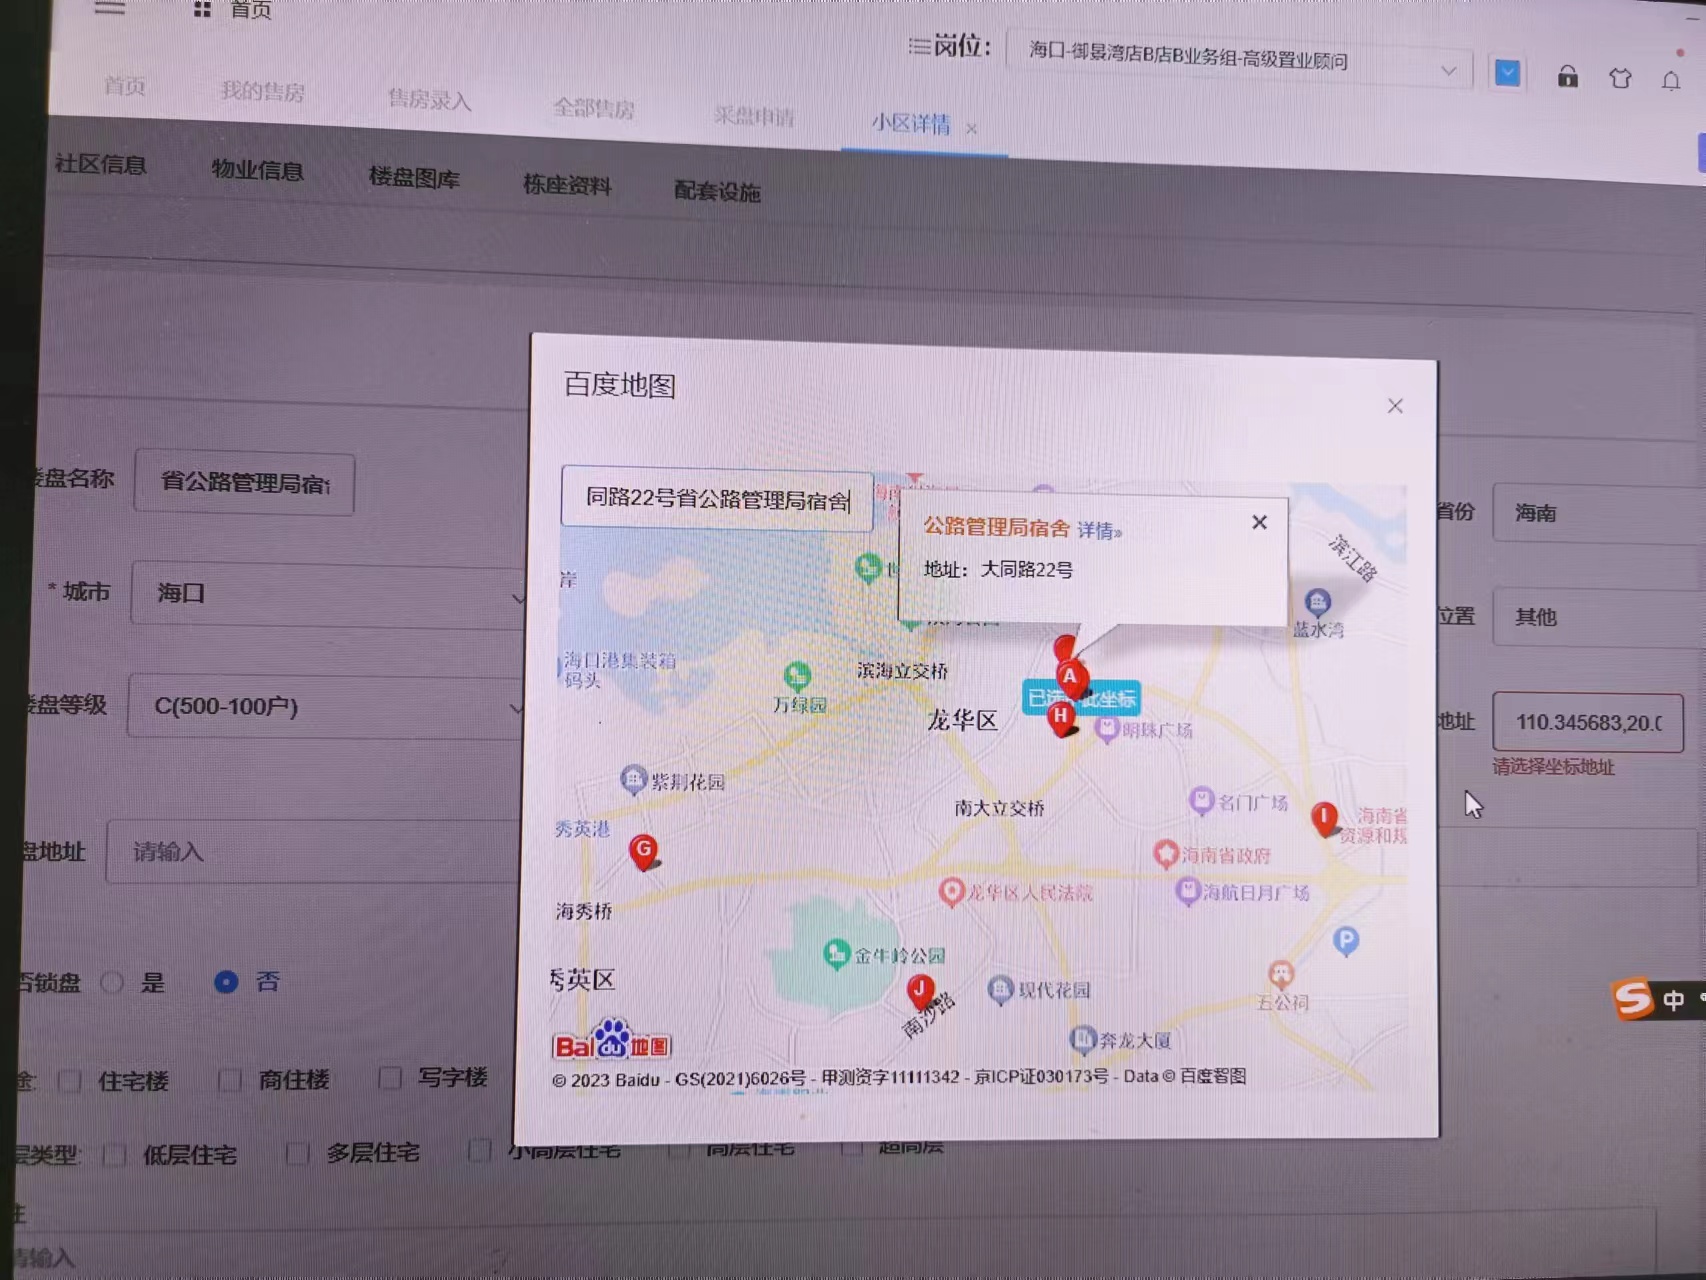Open the dropdown showing 其他

pos(1599,617)
